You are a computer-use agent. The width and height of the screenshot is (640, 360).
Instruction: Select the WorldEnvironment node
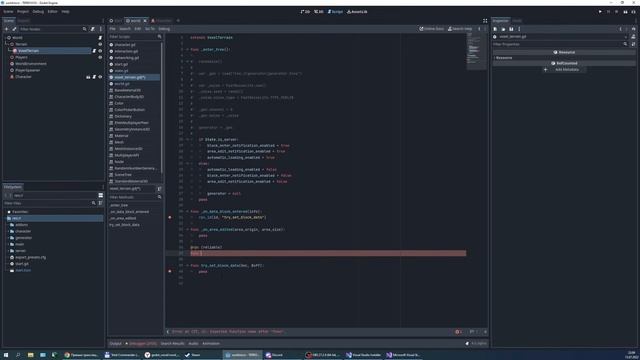coord(31,64)
